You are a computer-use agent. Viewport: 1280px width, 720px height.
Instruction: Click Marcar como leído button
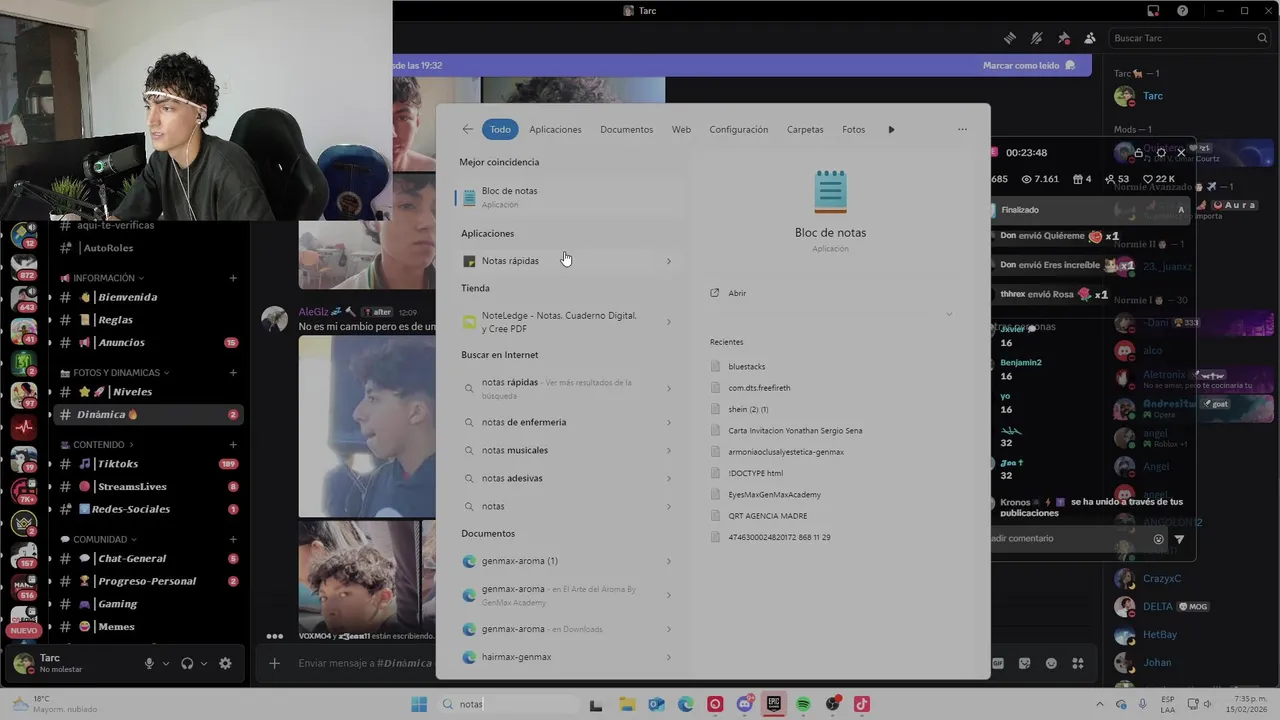pos(1029,65)
